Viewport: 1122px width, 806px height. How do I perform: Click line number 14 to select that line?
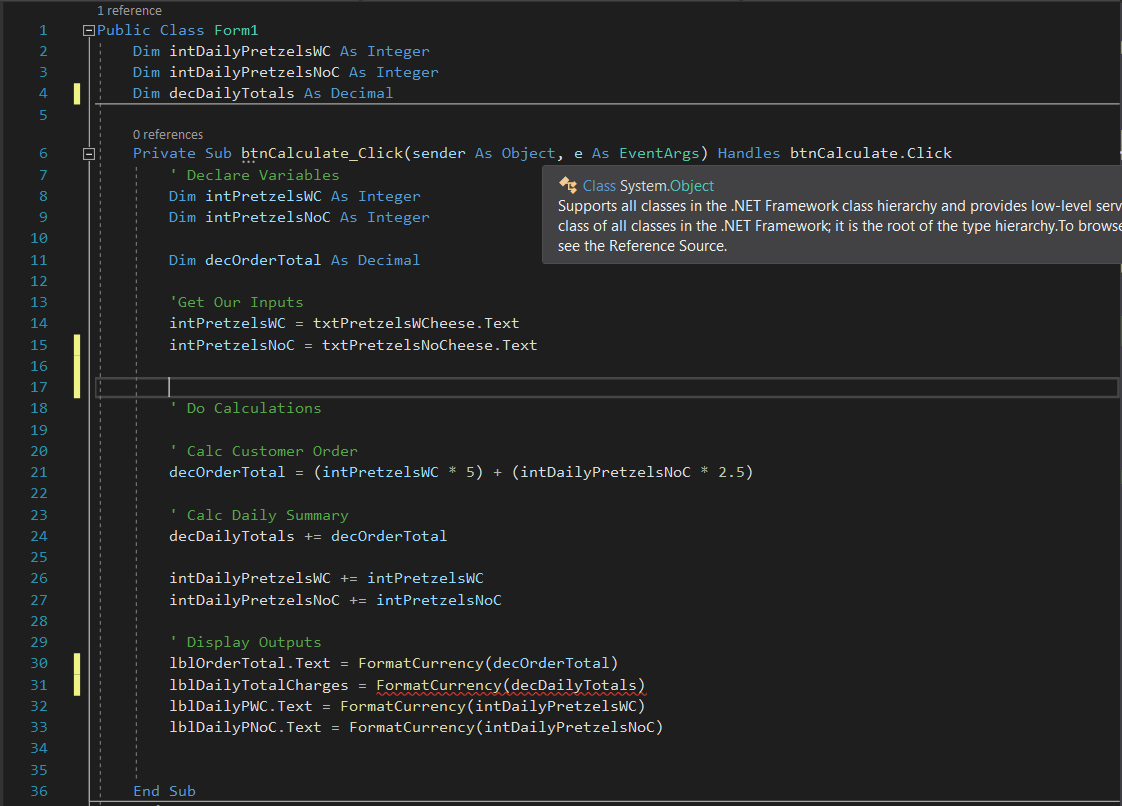pyautogui.click(x=38, y=322)
